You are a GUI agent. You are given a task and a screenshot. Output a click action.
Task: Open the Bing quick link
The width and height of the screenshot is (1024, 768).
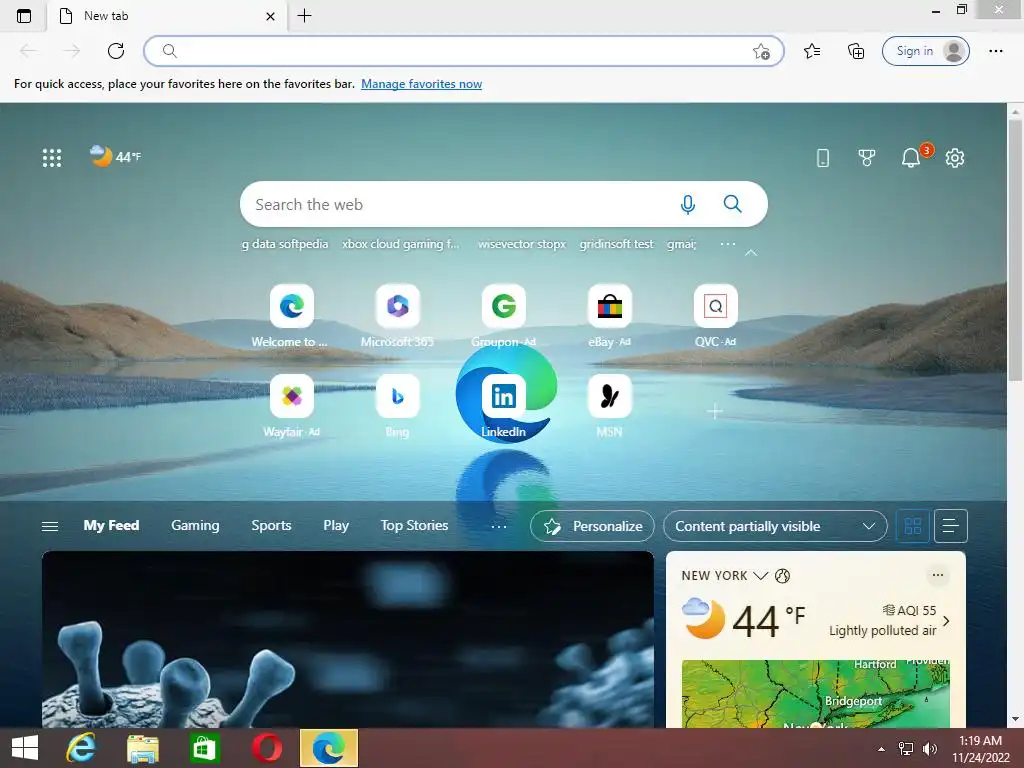tap(397, 406)
